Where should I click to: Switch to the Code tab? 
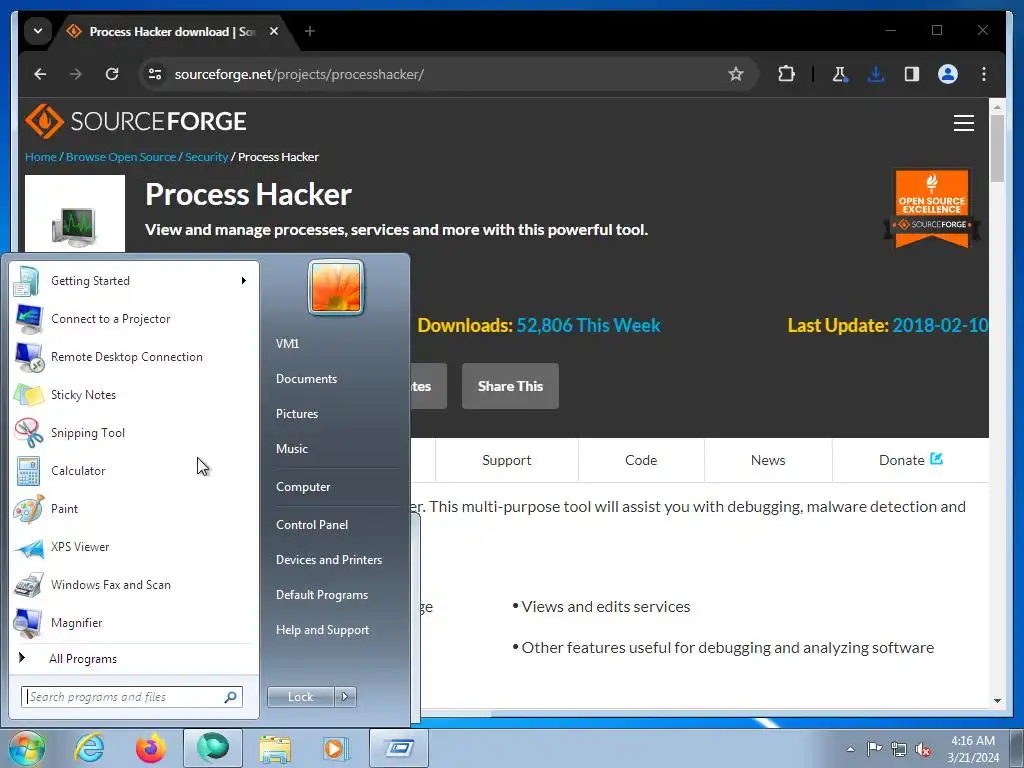[641, 460]
